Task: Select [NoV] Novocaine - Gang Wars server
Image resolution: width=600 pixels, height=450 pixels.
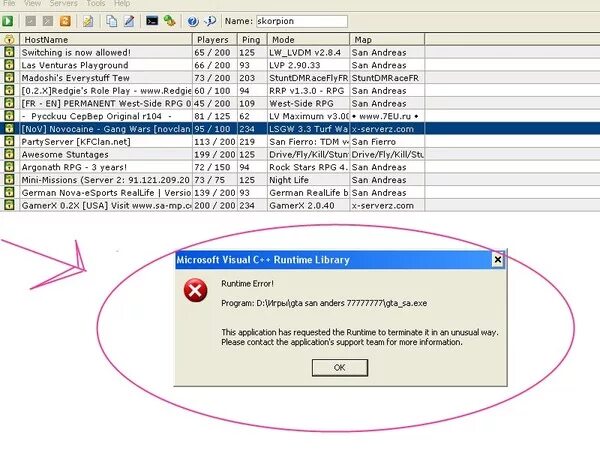Action: point(300,129)
